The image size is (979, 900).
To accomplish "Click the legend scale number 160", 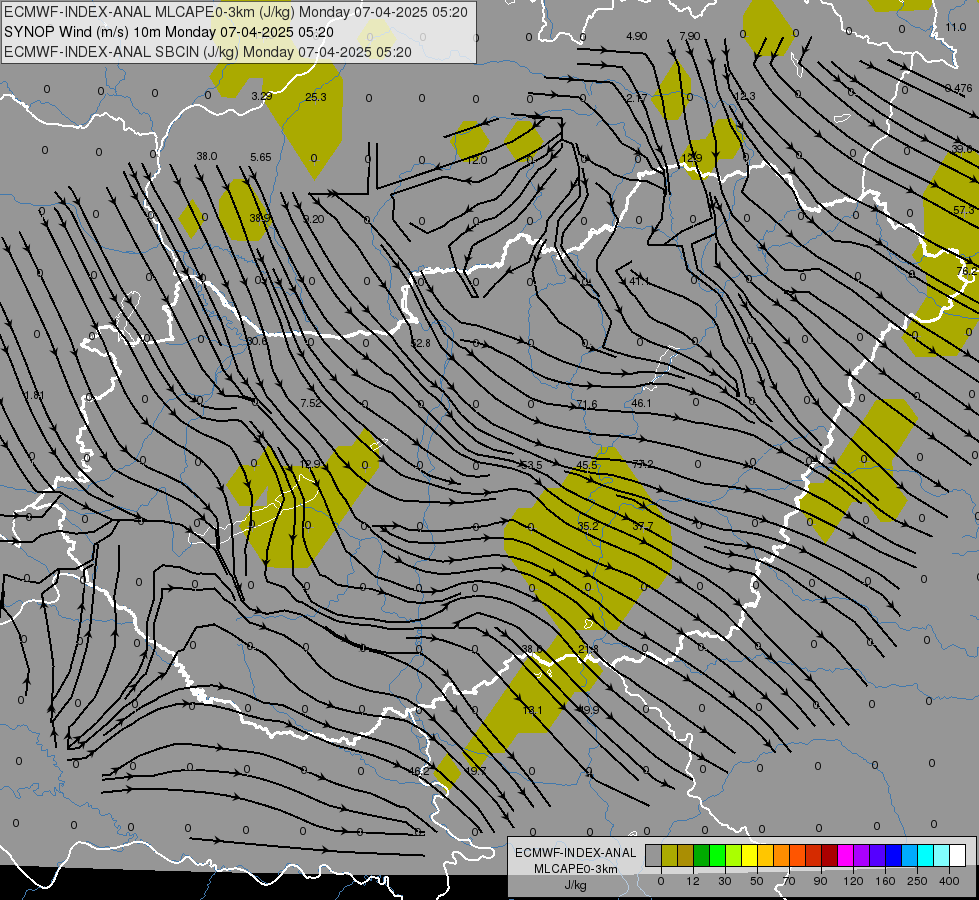I will coord(885,881).
